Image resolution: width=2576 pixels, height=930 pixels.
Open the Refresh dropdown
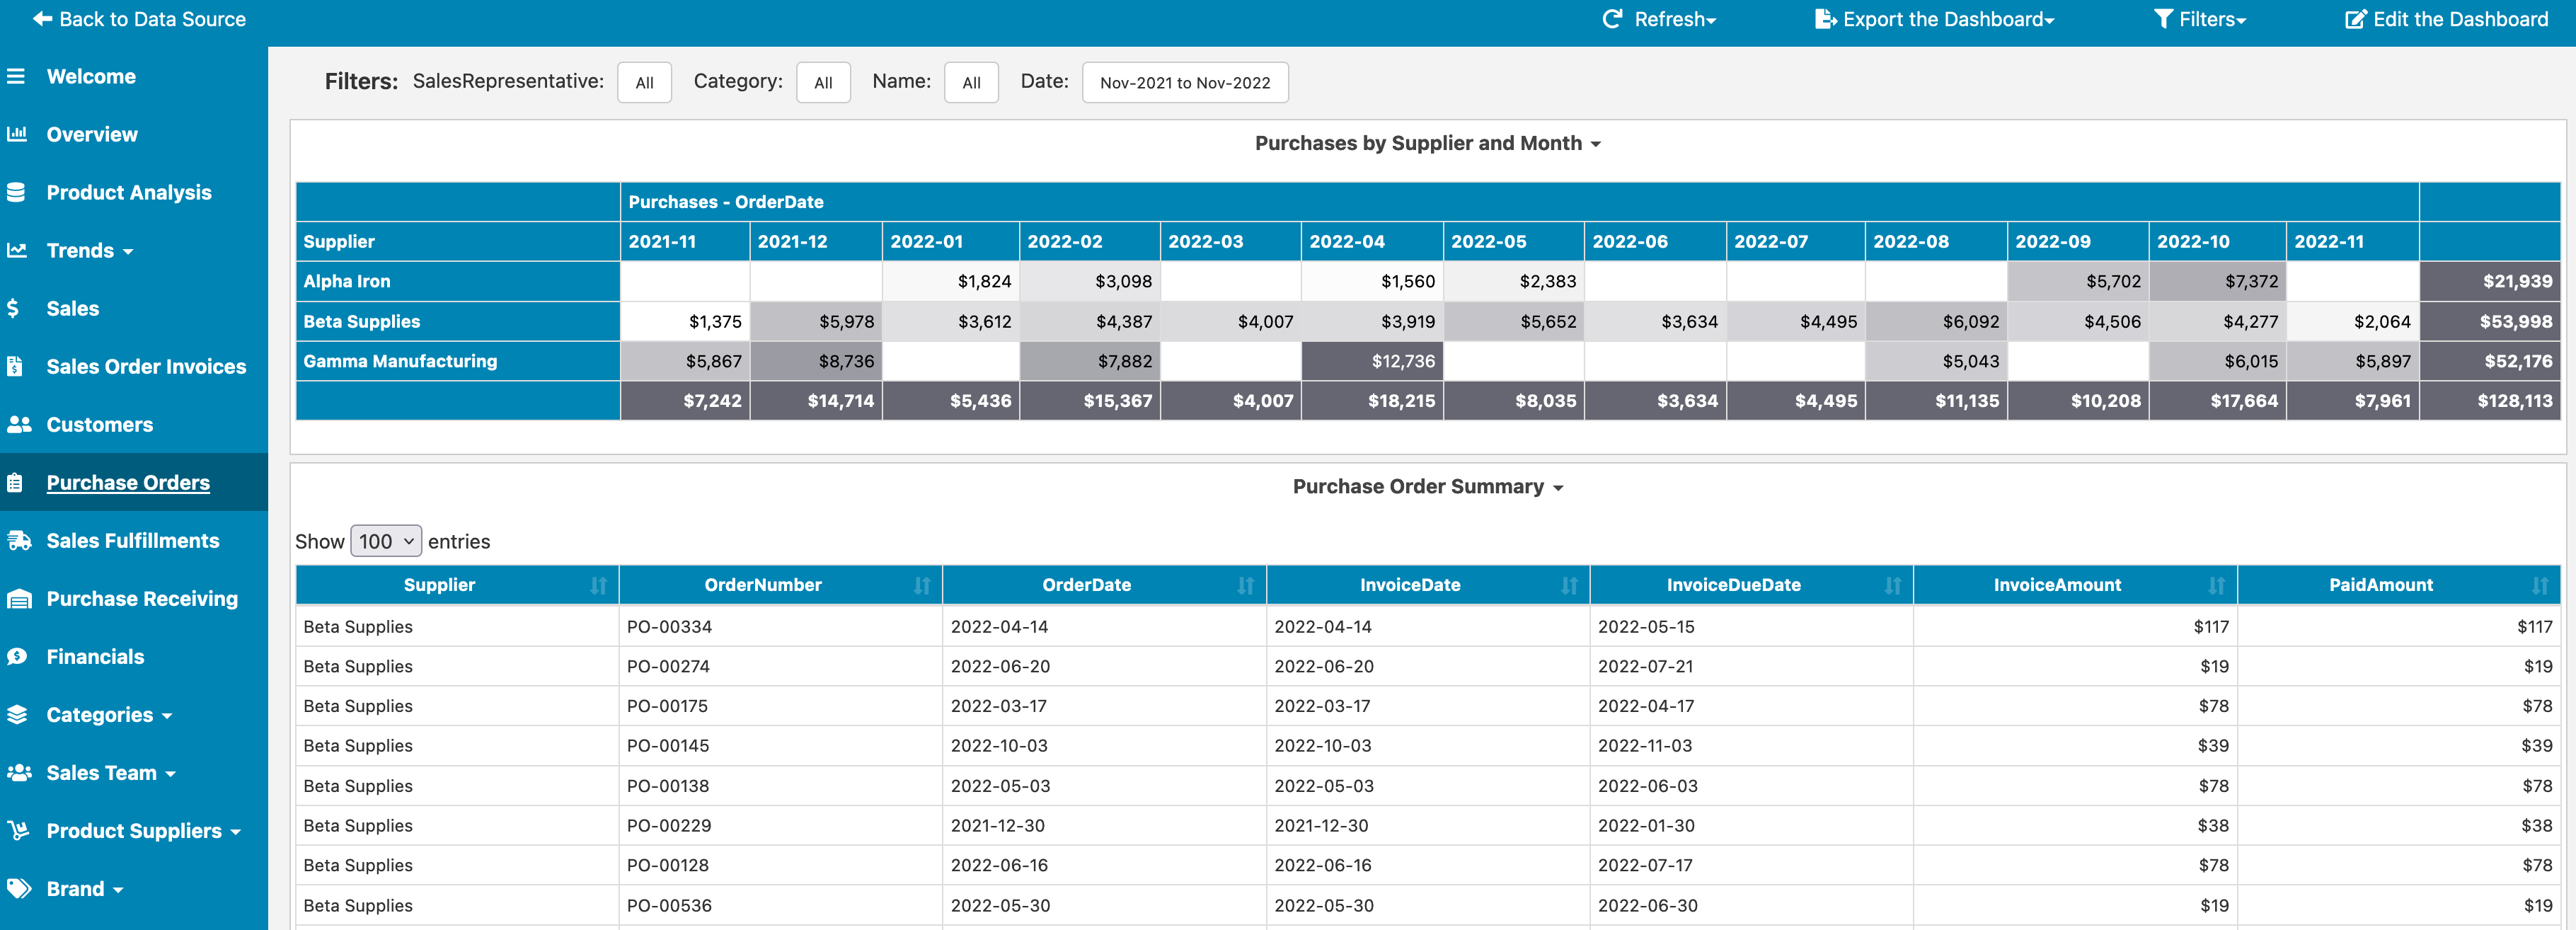[x=1660, y=19]
